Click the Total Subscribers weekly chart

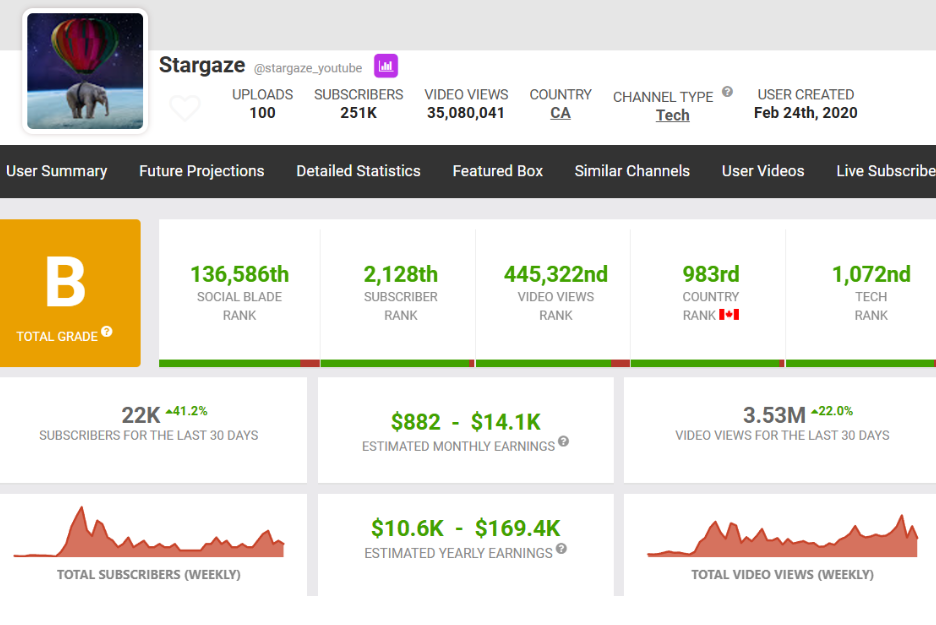[x=149, y=535]
